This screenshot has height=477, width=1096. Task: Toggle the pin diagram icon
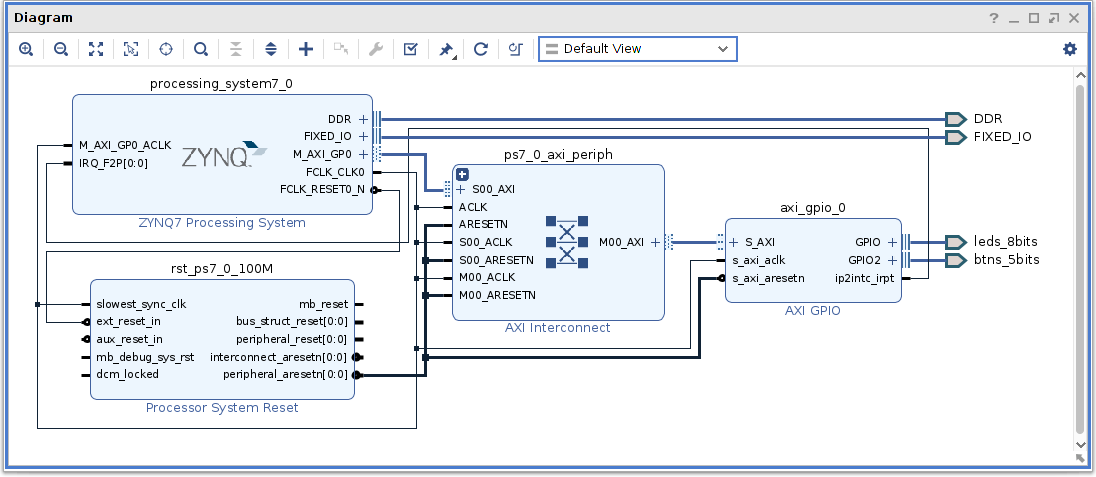pos(446,49)
